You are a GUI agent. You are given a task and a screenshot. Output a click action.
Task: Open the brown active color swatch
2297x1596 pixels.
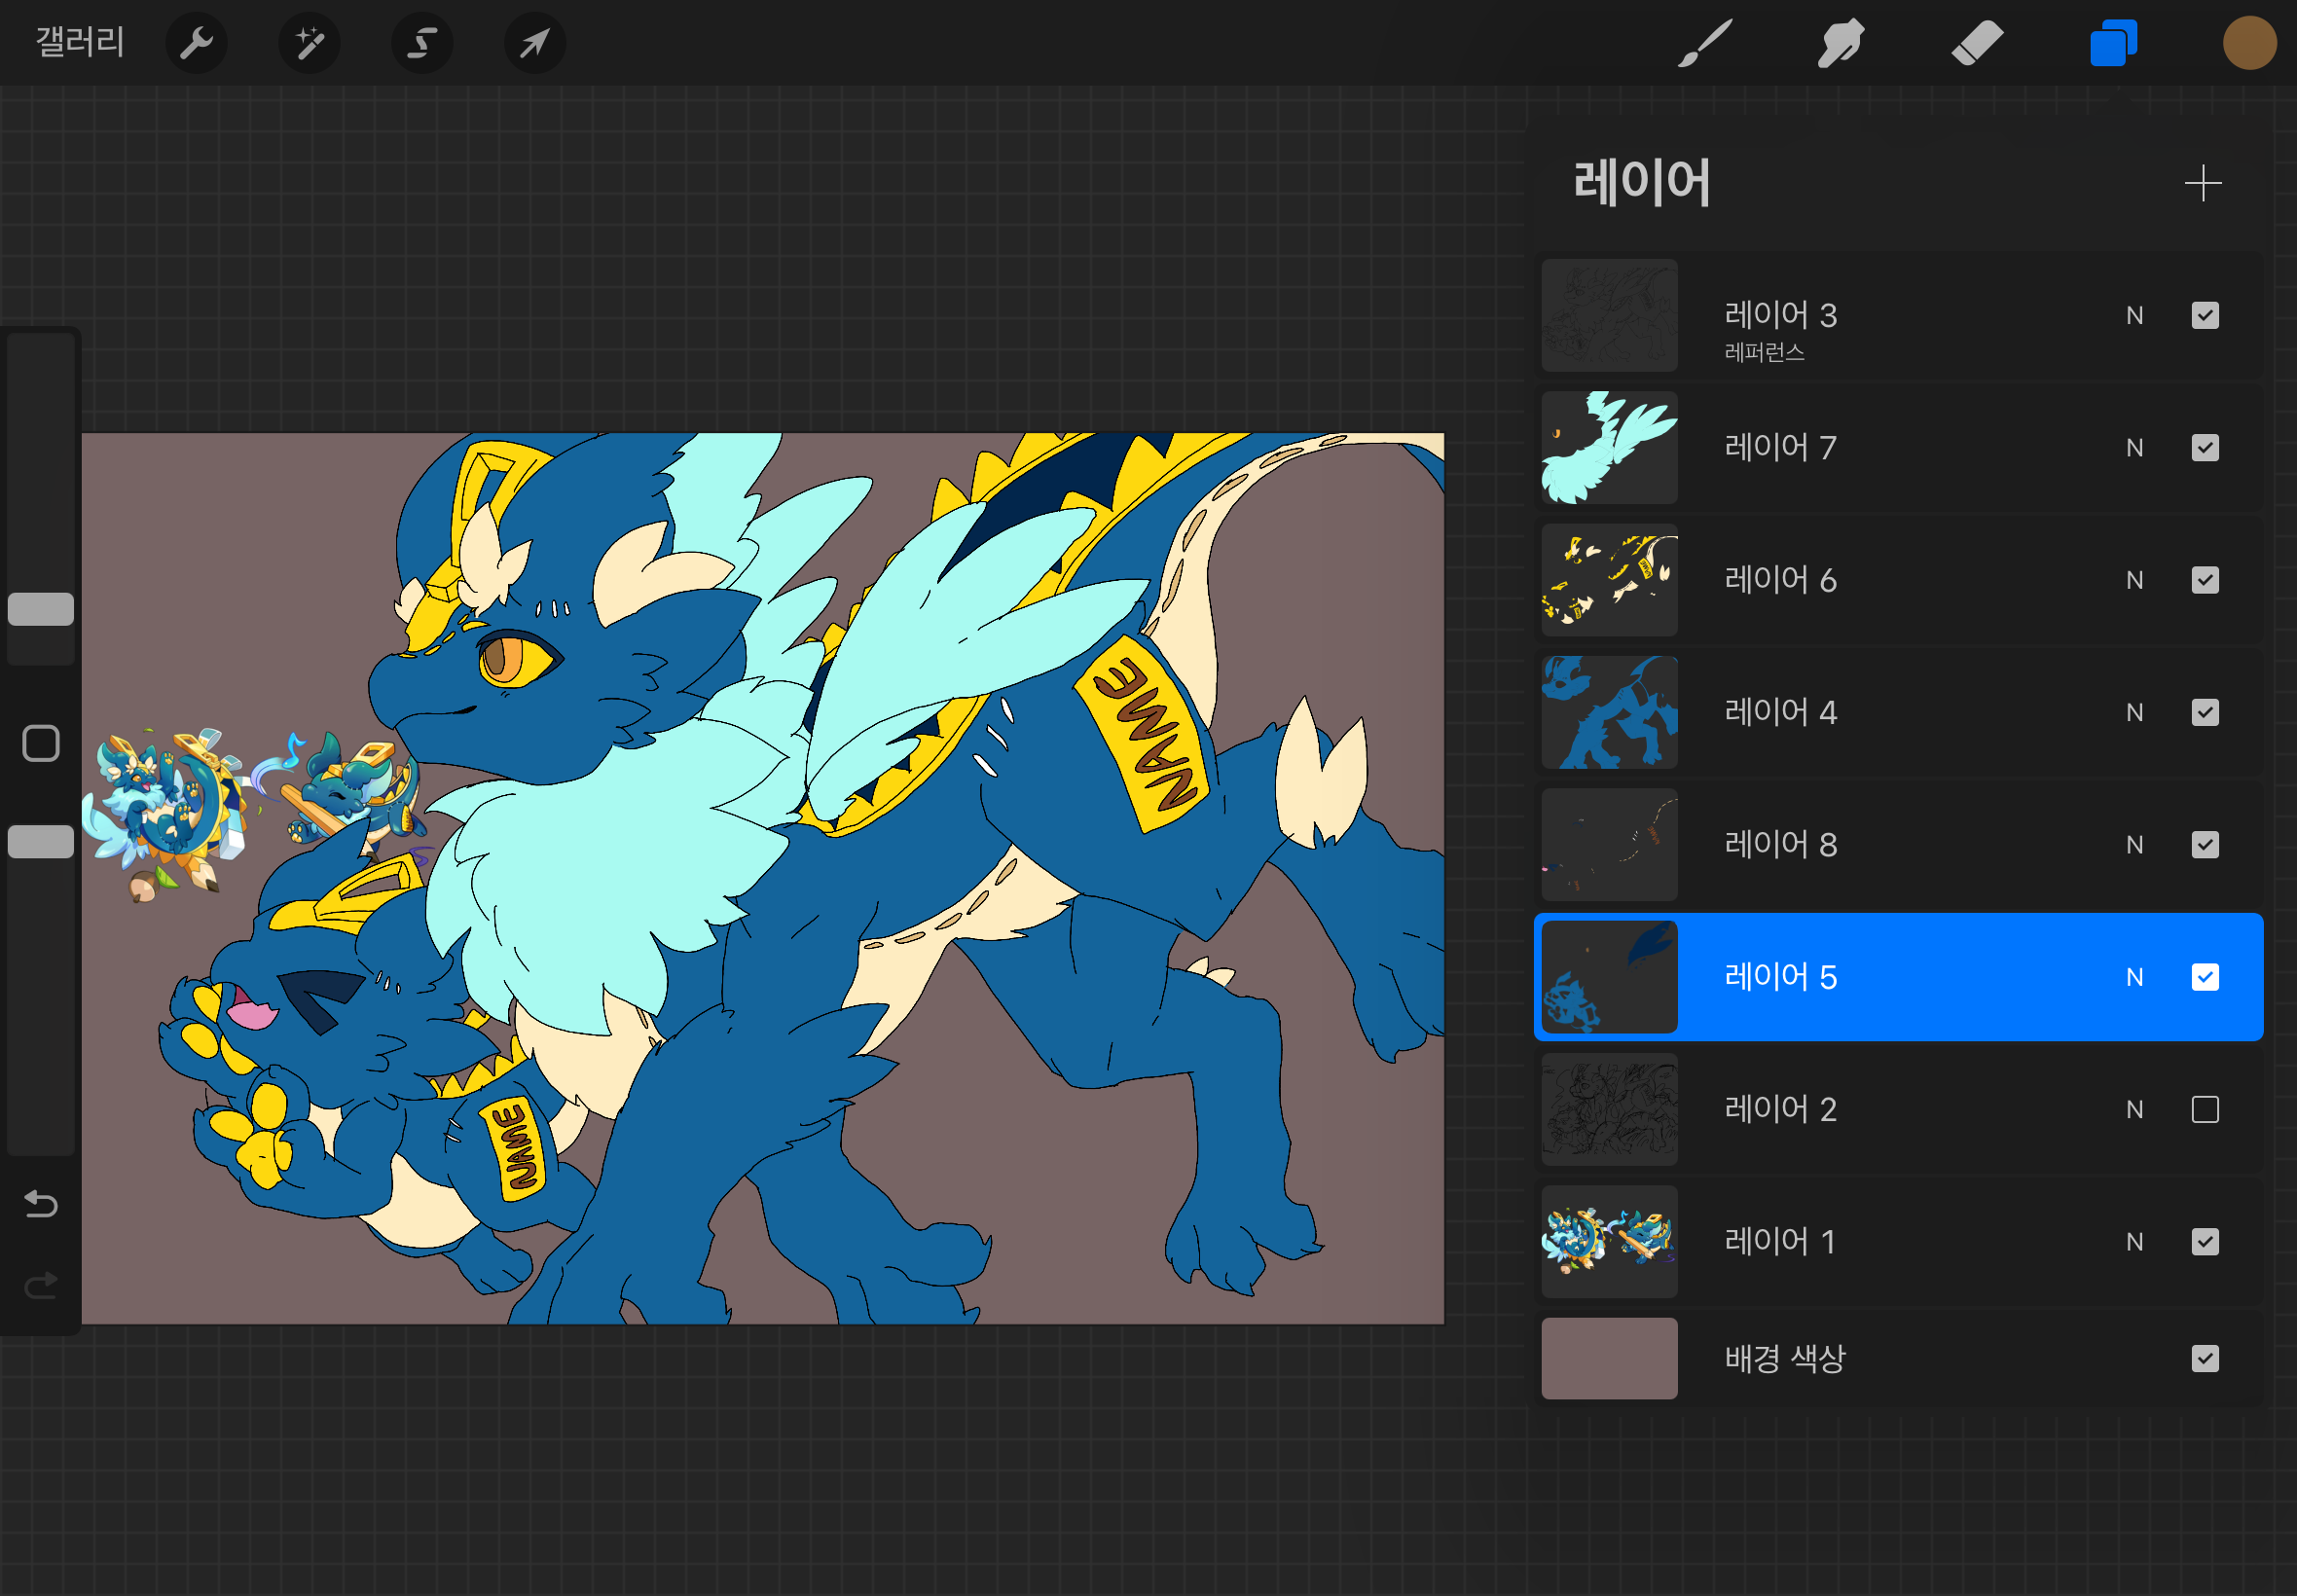tap(2249, 43)
